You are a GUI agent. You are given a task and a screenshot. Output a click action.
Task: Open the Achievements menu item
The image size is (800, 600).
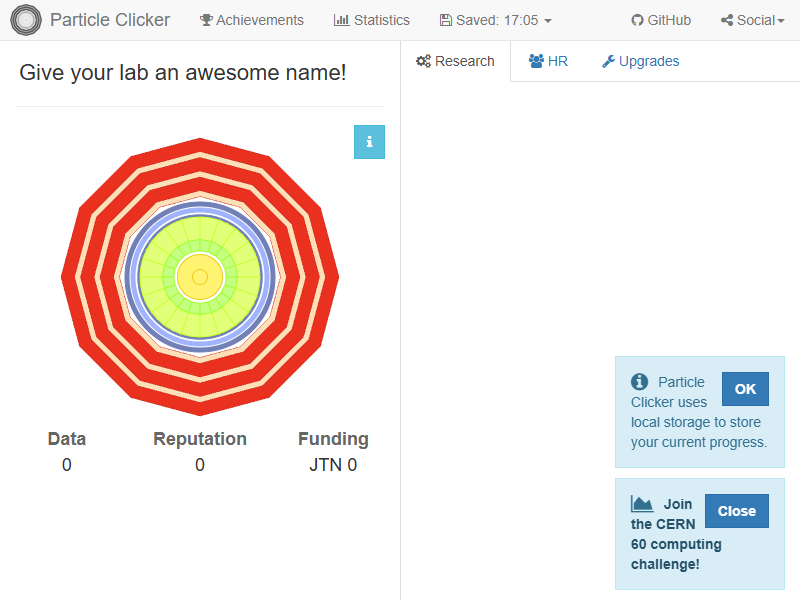tap(251, 20)
